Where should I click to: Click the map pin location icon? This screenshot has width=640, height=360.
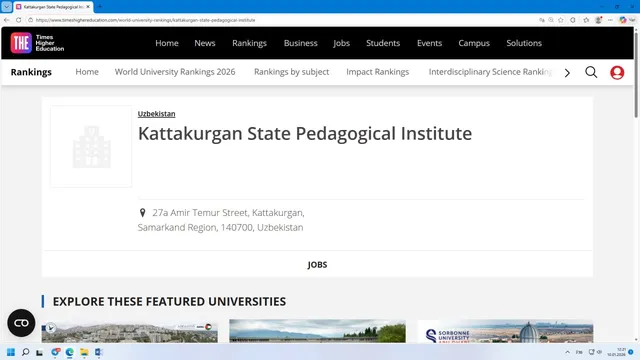pos(142,213)
